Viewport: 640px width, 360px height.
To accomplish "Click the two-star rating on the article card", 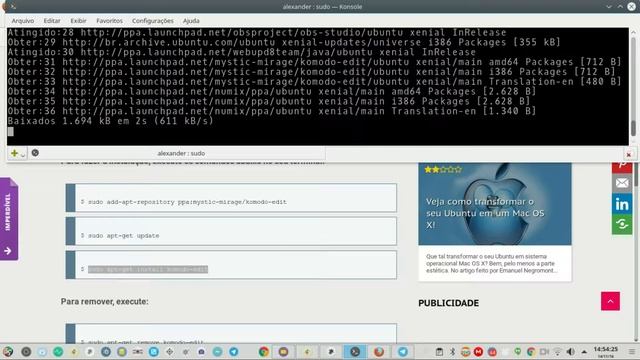I will (443, 169).
